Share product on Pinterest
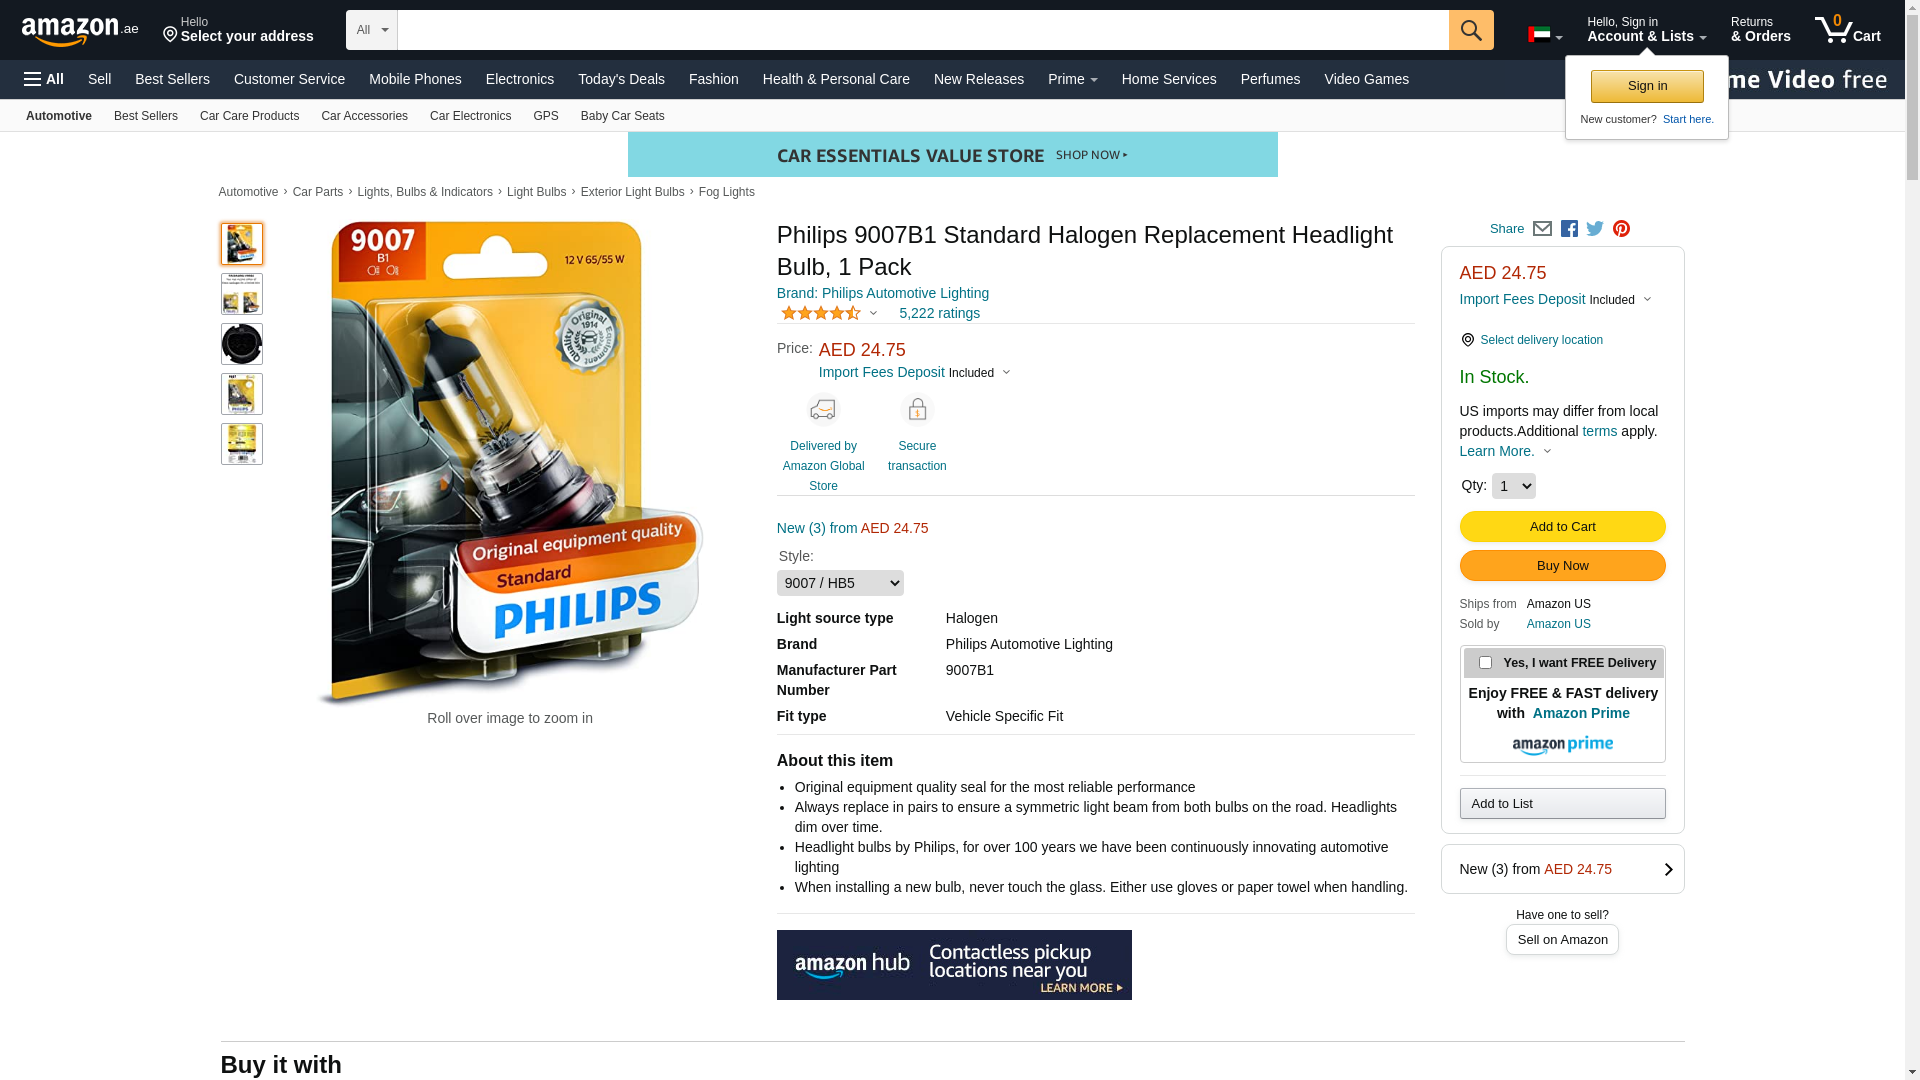Screen dimensions: 1920x1080 point(1621,229)
